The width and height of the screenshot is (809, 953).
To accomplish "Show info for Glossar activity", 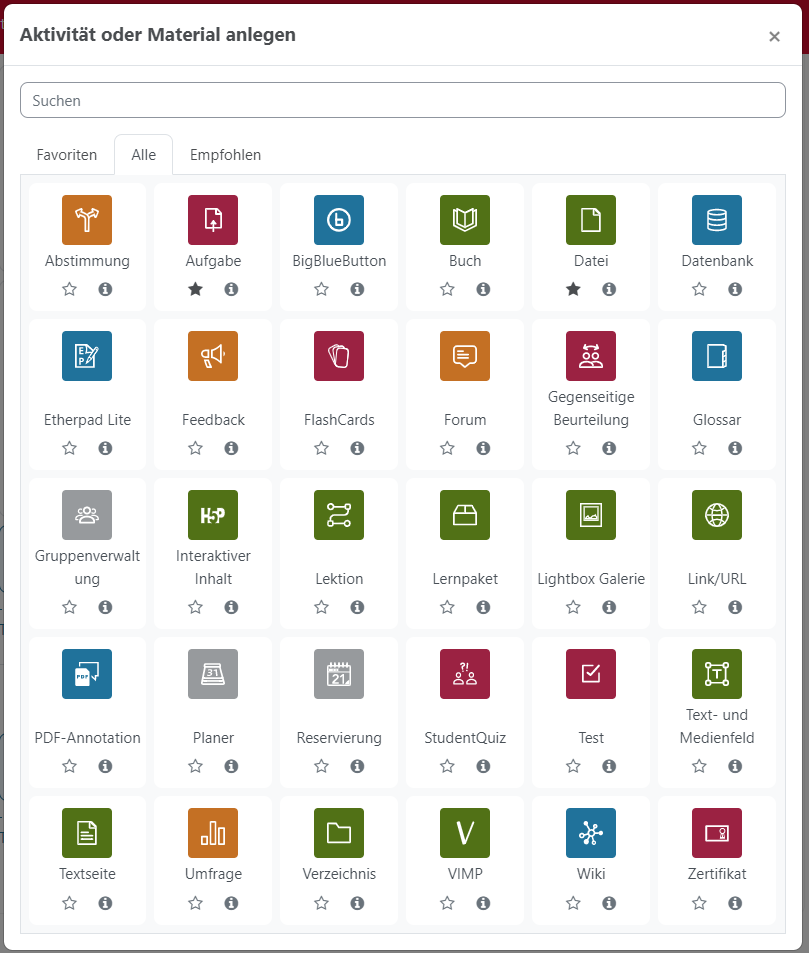I will click(735, 448).
